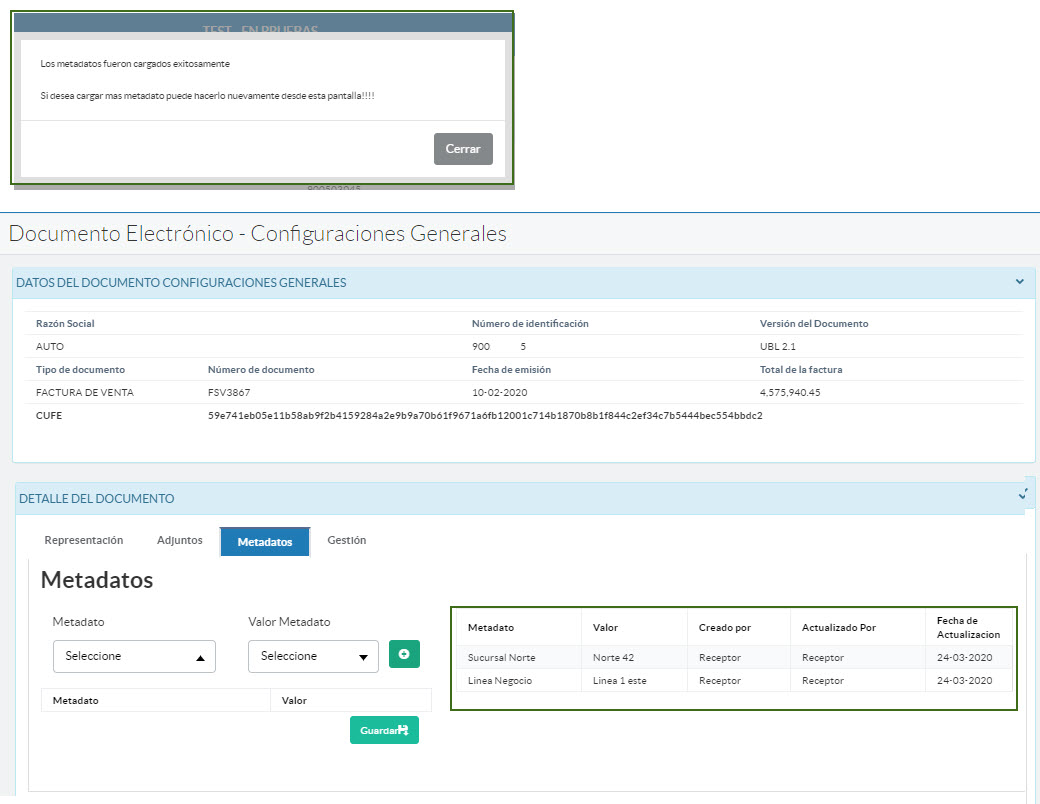The image size is (1040, 804).
Task: Open the Valor Metadato select dropdown
Action: 313,657
